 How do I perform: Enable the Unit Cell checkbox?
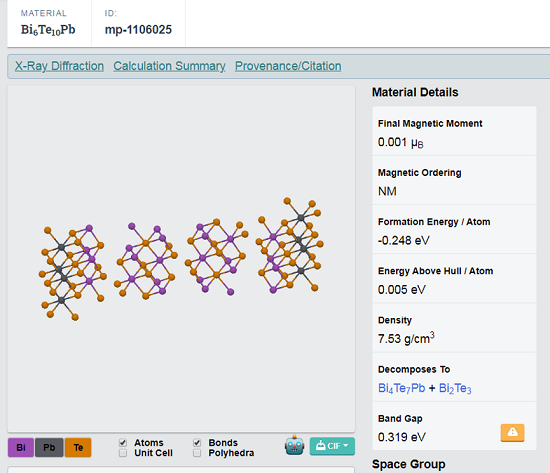pyautogui.click(x=123, y=453)
